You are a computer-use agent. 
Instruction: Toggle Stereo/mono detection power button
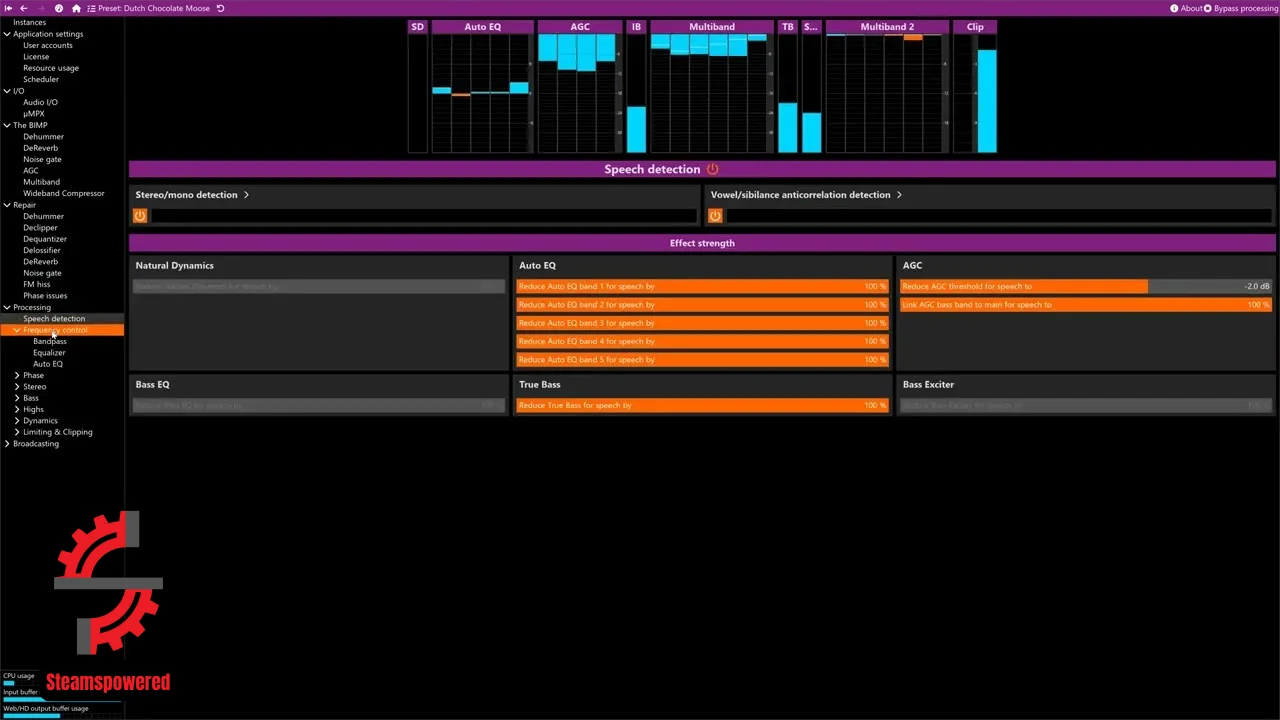tap(140, 215)
